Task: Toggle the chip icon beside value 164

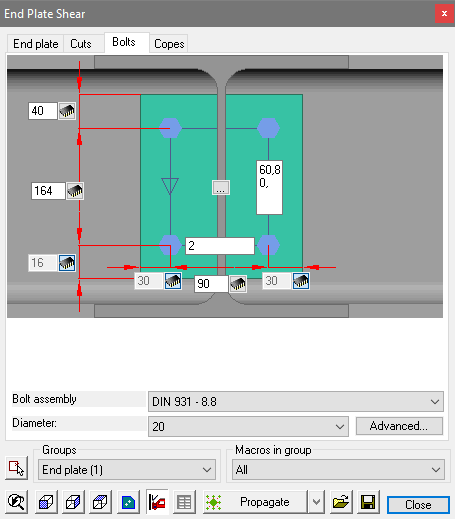Action: (x=75, y=191)
